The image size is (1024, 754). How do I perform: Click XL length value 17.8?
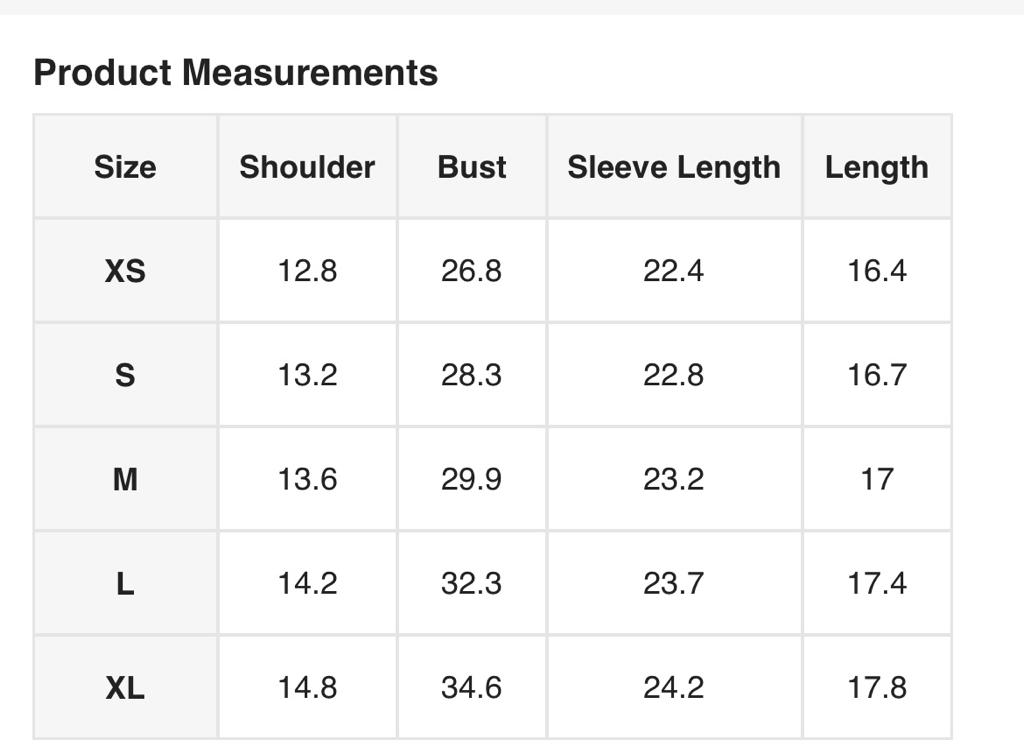point(877,687)
